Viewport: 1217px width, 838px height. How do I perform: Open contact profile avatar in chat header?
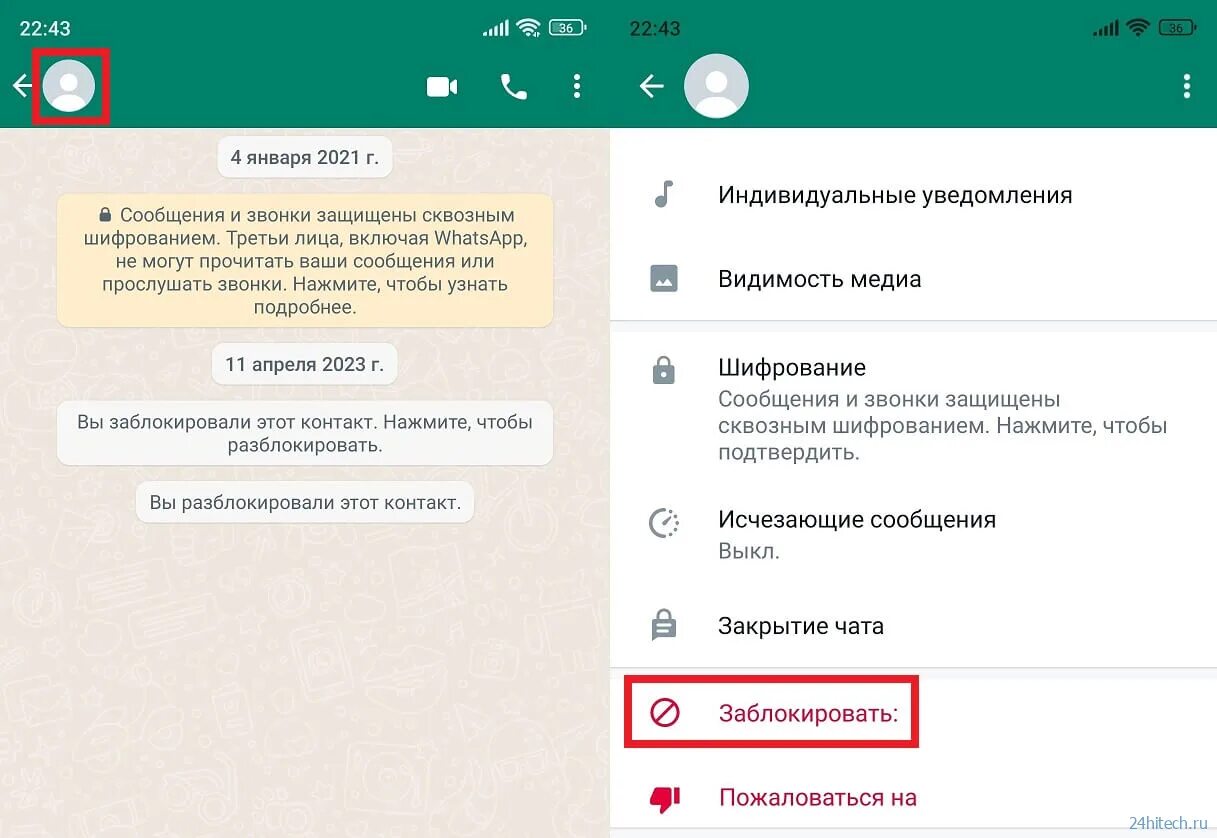coord(69,86)
